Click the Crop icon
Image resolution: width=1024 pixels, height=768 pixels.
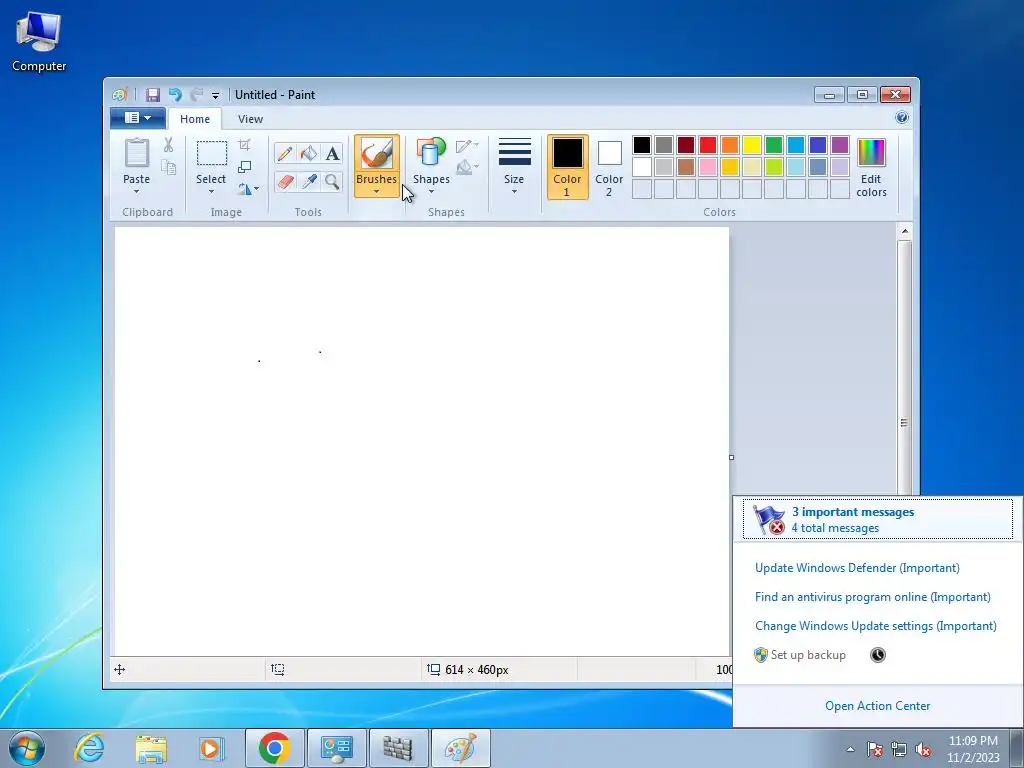click(x=244, y=144)
